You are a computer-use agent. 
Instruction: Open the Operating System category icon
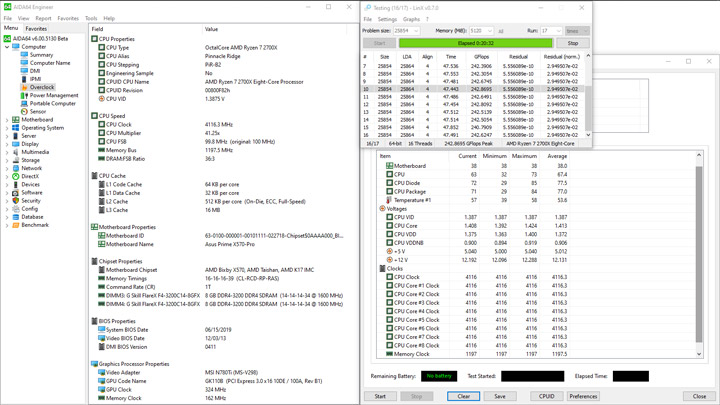[16, 128]
